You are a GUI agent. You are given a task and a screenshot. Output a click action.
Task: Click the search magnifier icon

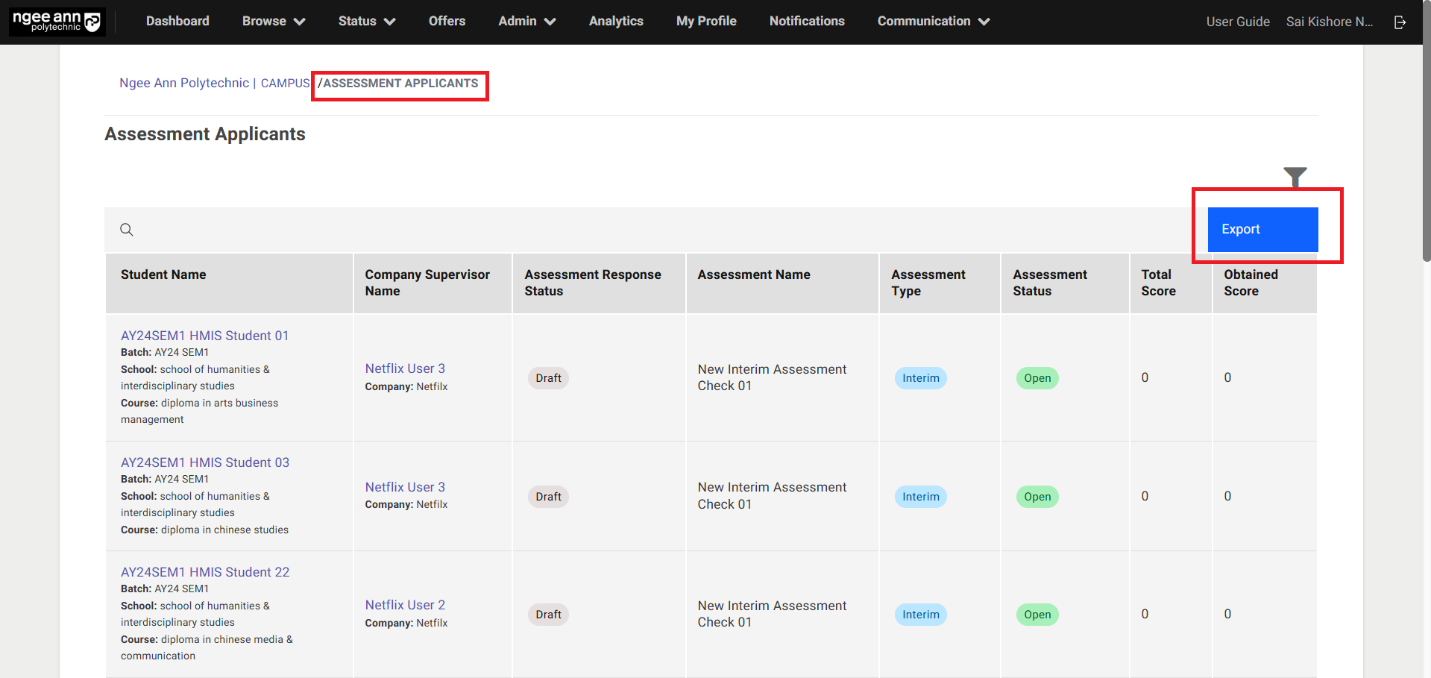click(127, 230)
